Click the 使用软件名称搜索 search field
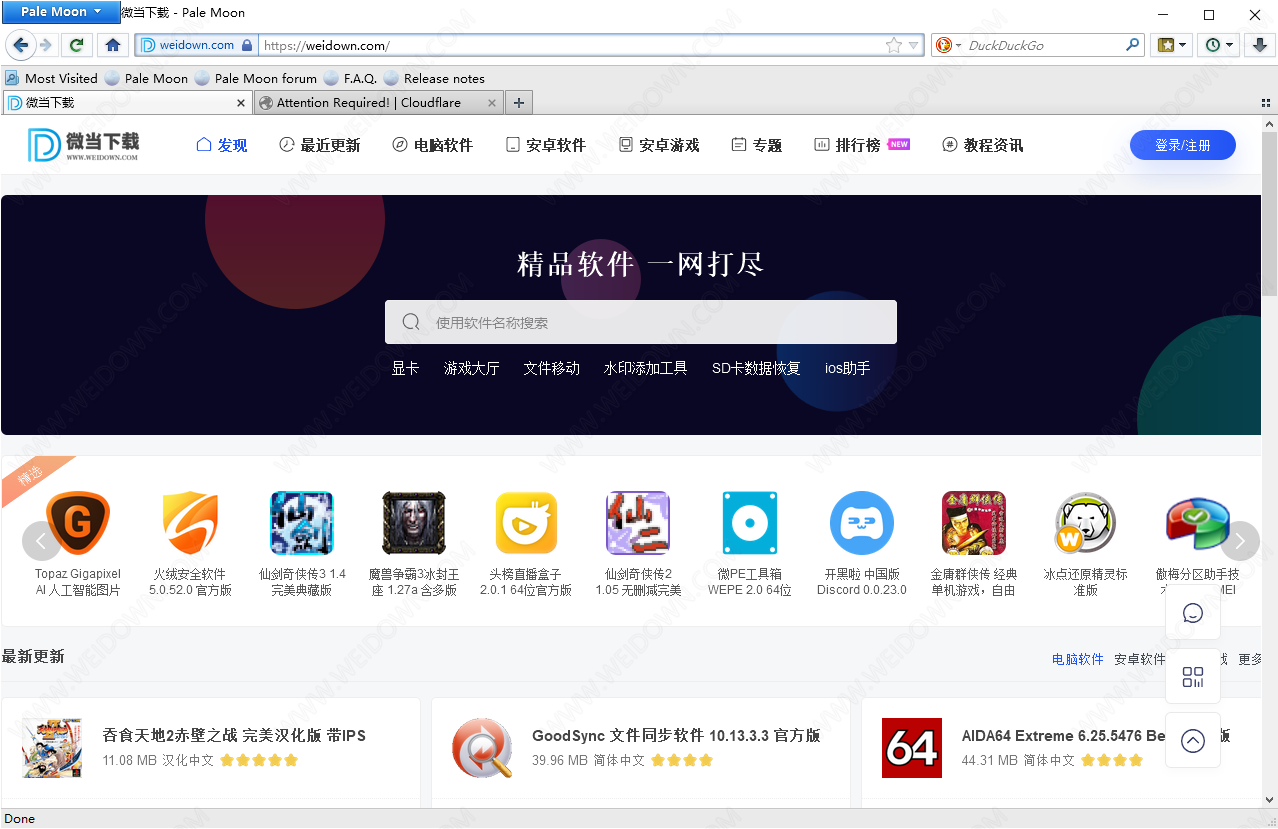1278x829 pixels. click(640, 323)
